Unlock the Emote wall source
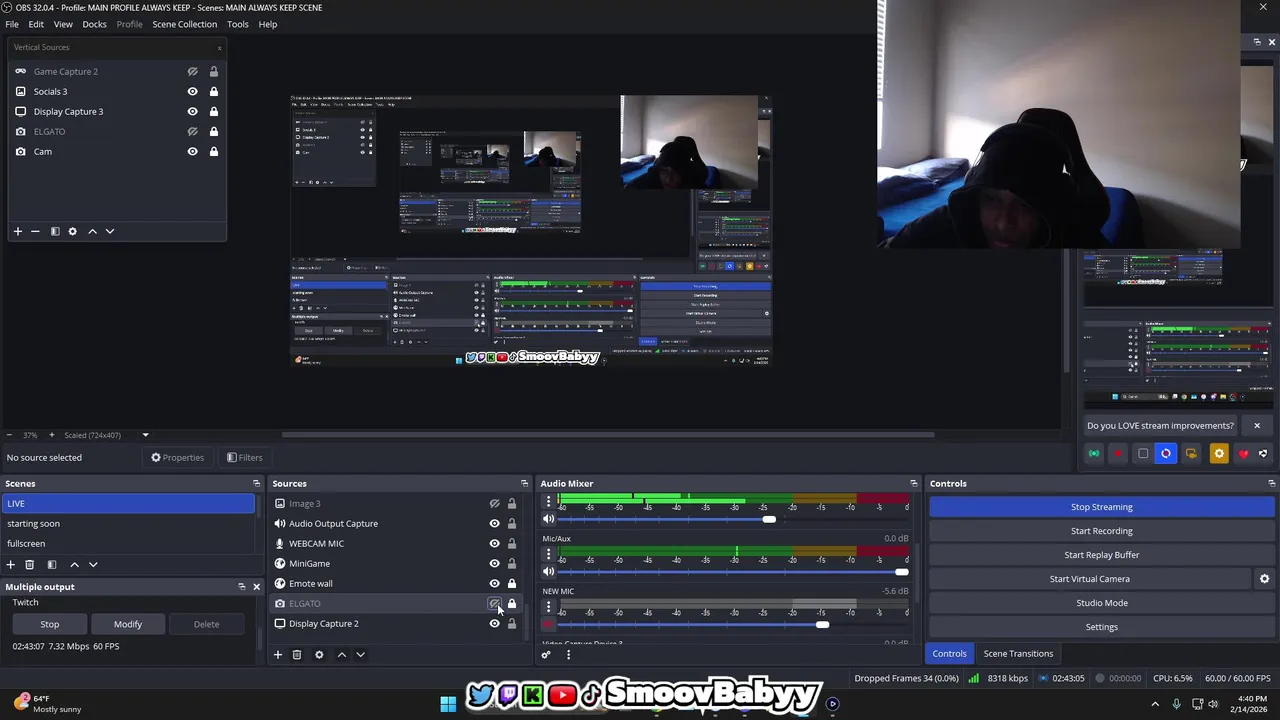The width and height of the screenshot is (1280, 720). click(512, 583)
